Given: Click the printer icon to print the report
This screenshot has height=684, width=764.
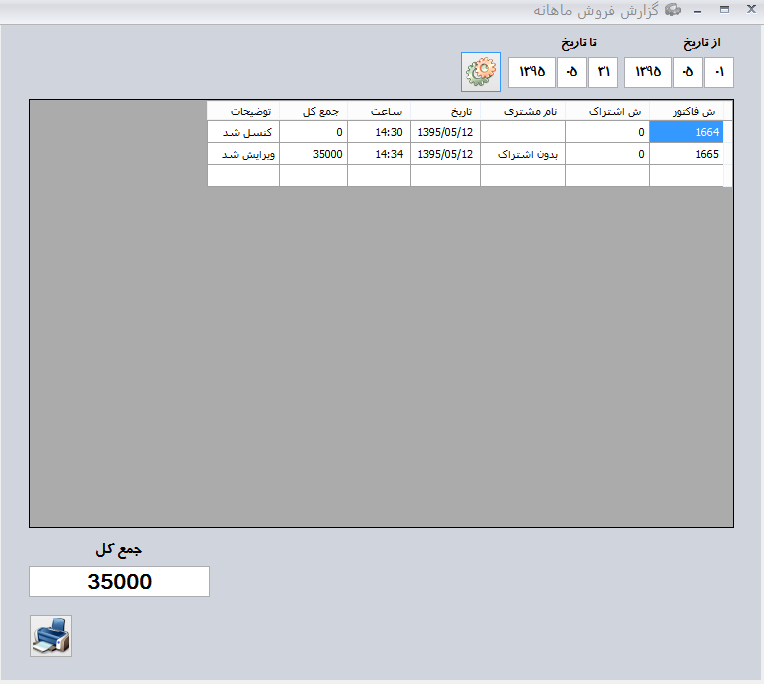Looking at the screenshot, I should (x=51, y=636).
